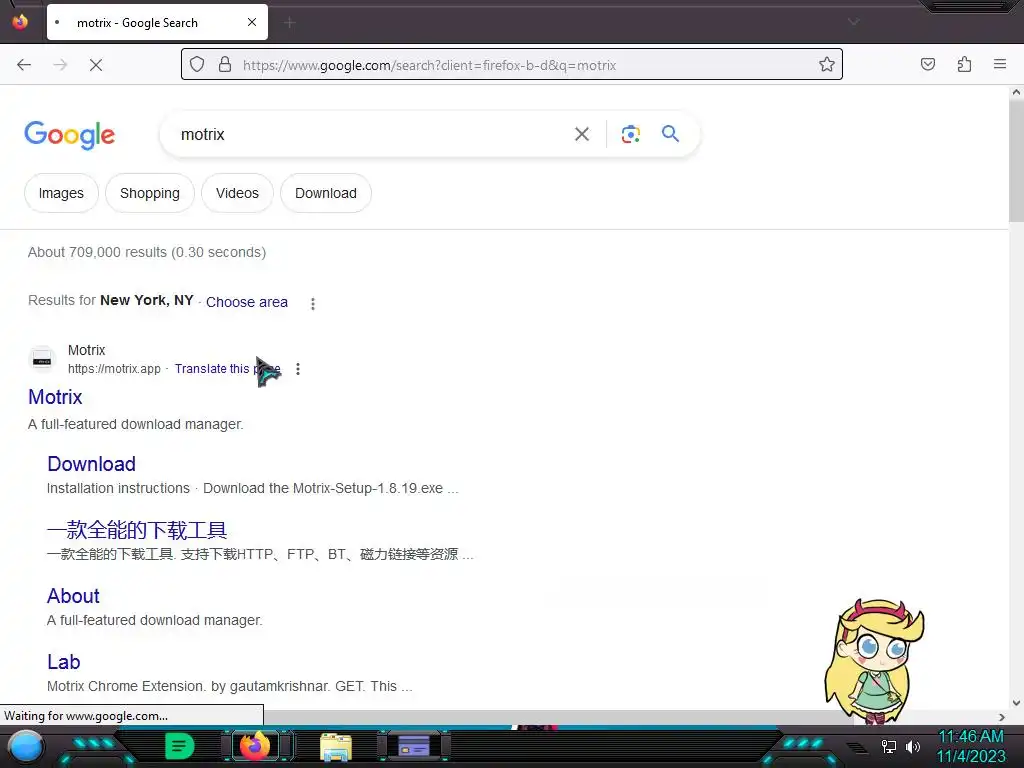List all tabs using the chevron button
The height and width of the screenshot is (768, 1024).
pyautogui.click(x=854, y=22)
